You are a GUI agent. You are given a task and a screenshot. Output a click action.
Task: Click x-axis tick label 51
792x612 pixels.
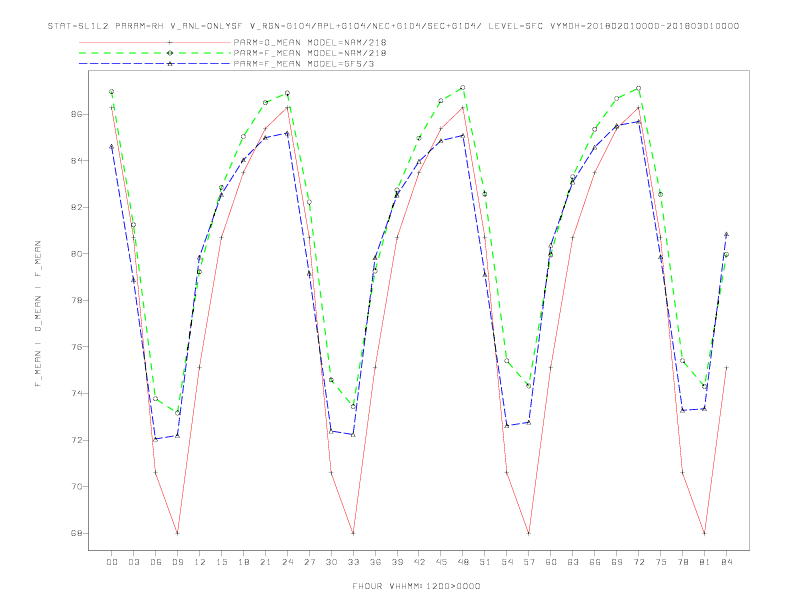click(x=485, y=562)
